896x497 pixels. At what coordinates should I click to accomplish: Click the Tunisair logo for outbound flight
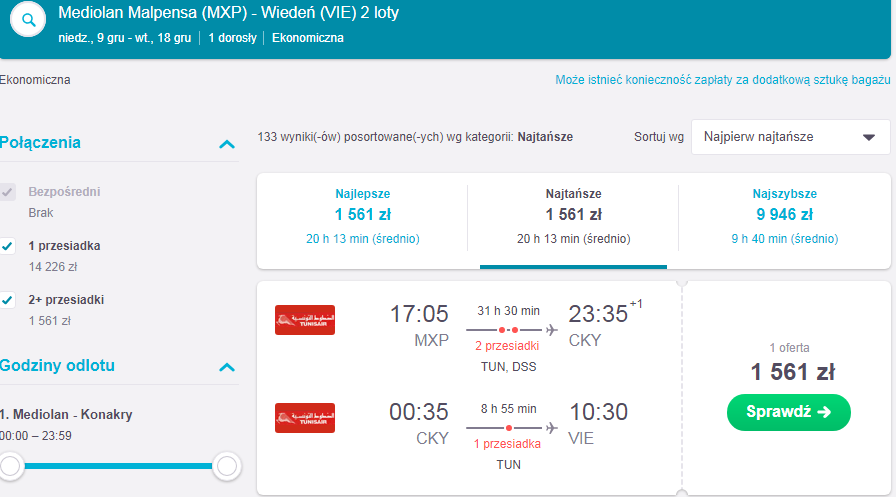tap(305, 320)
